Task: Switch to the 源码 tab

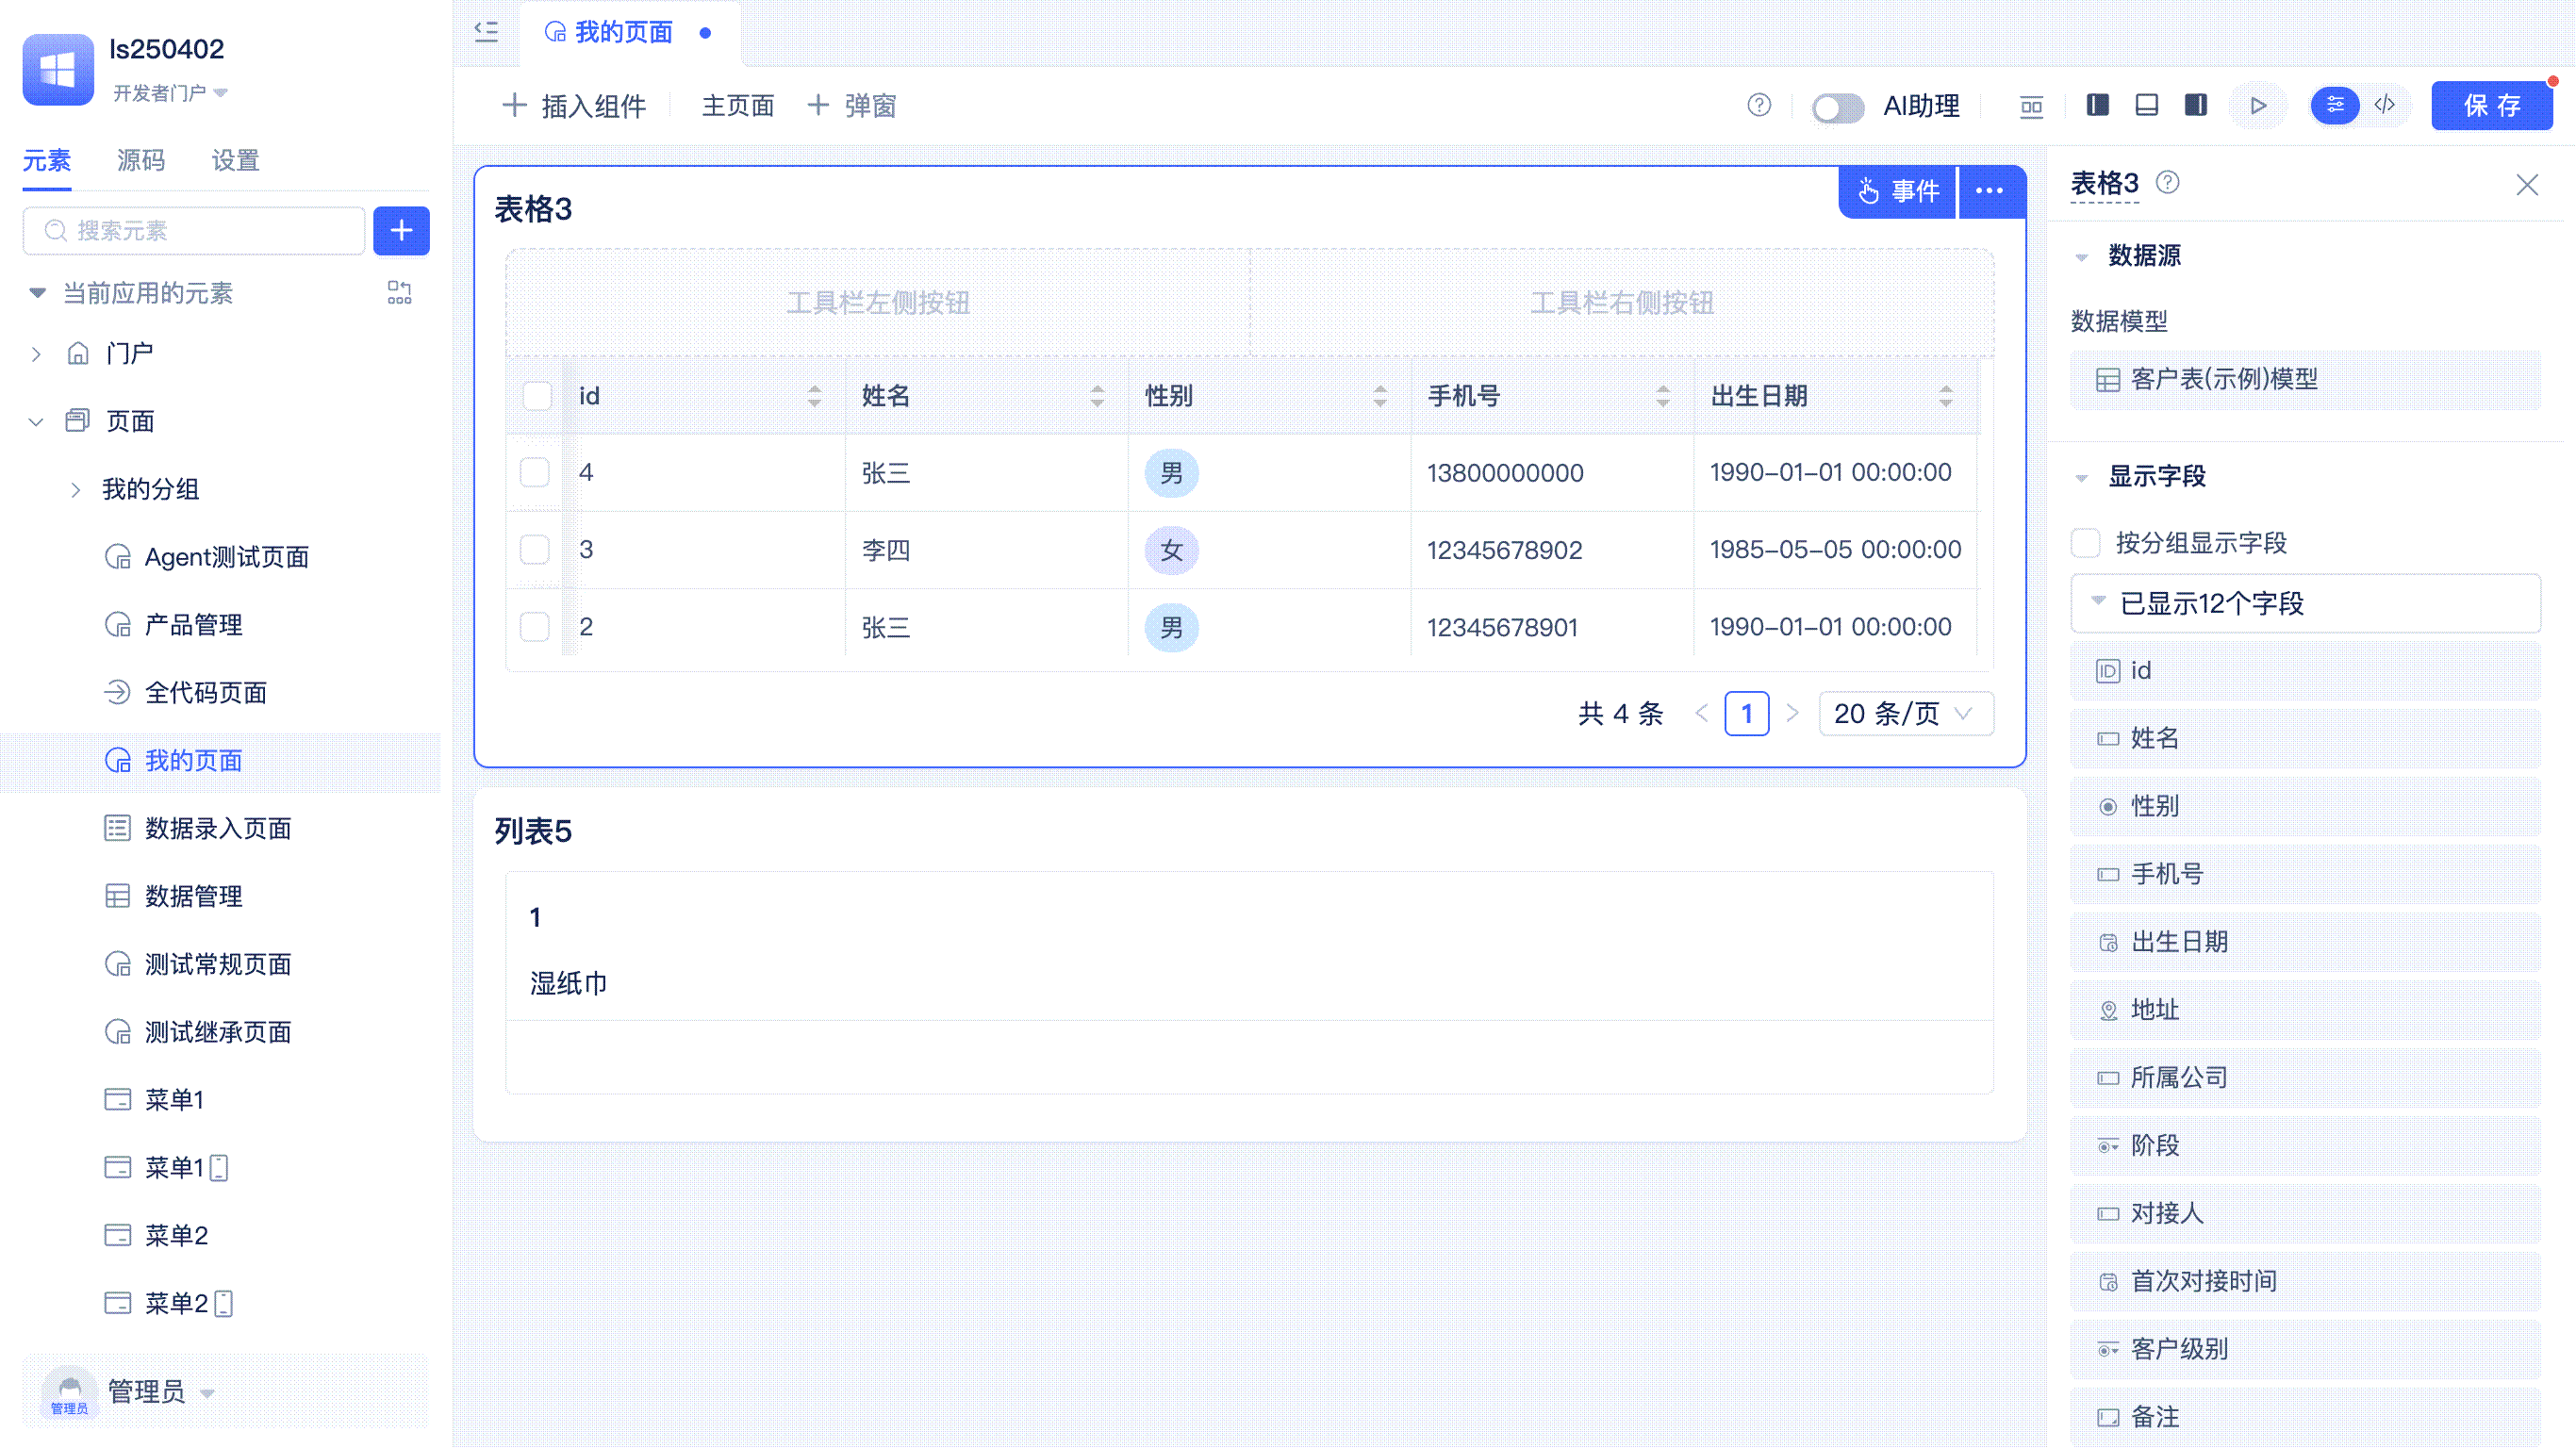Action: [141, 161]
